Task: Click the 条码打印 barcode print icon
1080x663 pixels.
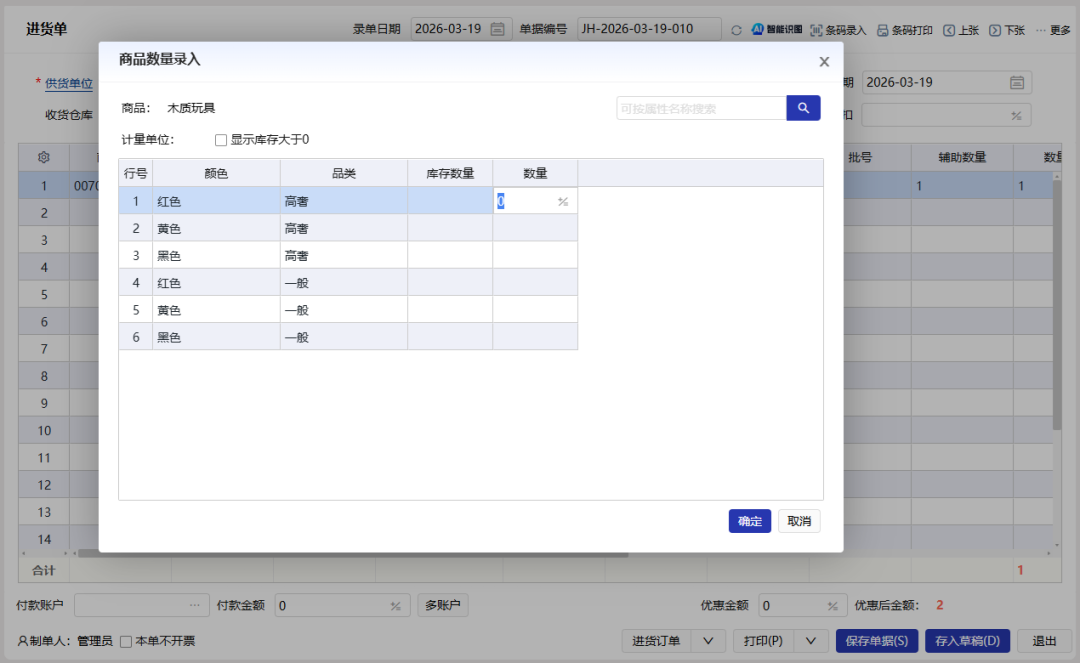Action: [x=881, y=29]
